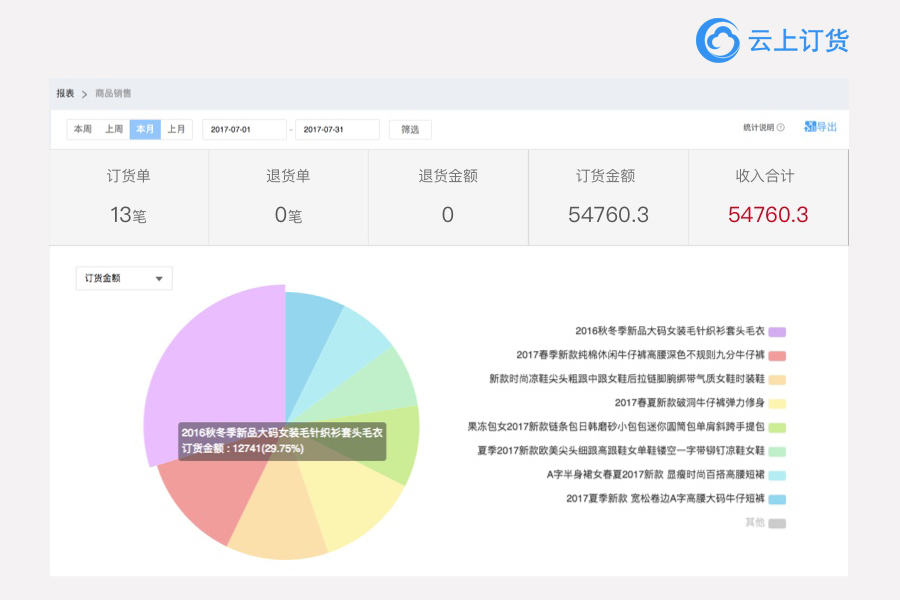Open the 统计说明 link
The height and width of the screenshot is (600, 900).
coord(759,127)
